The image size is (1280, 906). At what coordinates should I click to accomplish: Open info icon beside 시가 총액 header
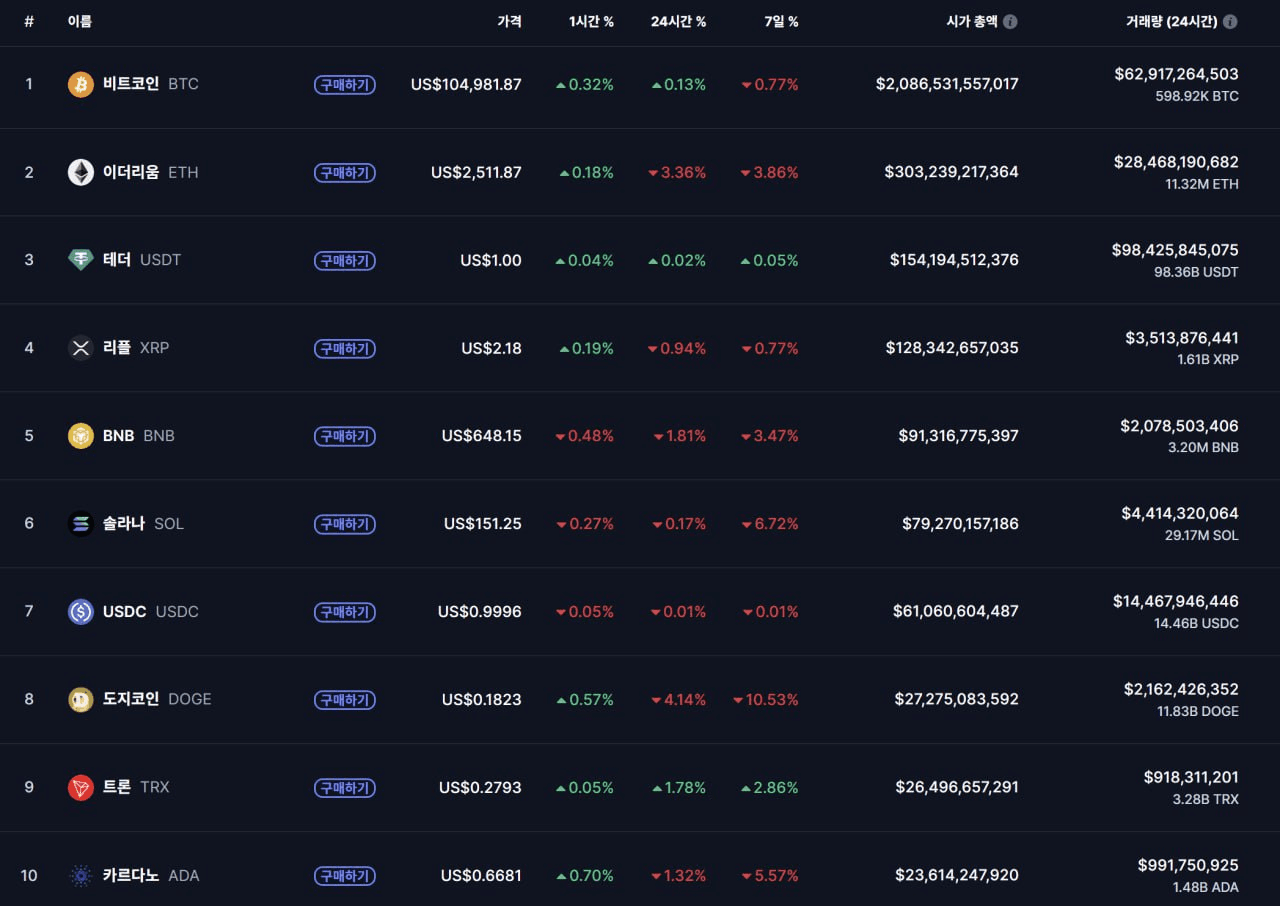point(1010,21)
